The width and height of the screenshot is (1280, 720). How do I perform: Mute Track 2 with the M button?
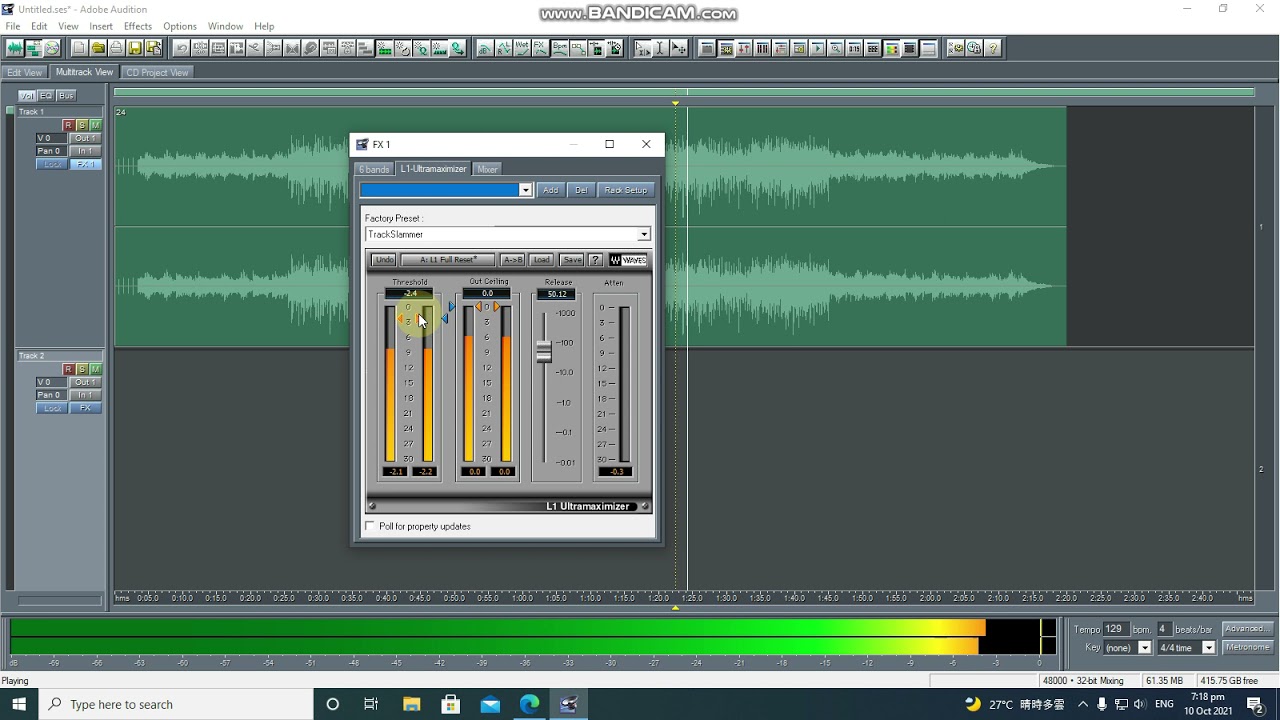pos(95,369)
